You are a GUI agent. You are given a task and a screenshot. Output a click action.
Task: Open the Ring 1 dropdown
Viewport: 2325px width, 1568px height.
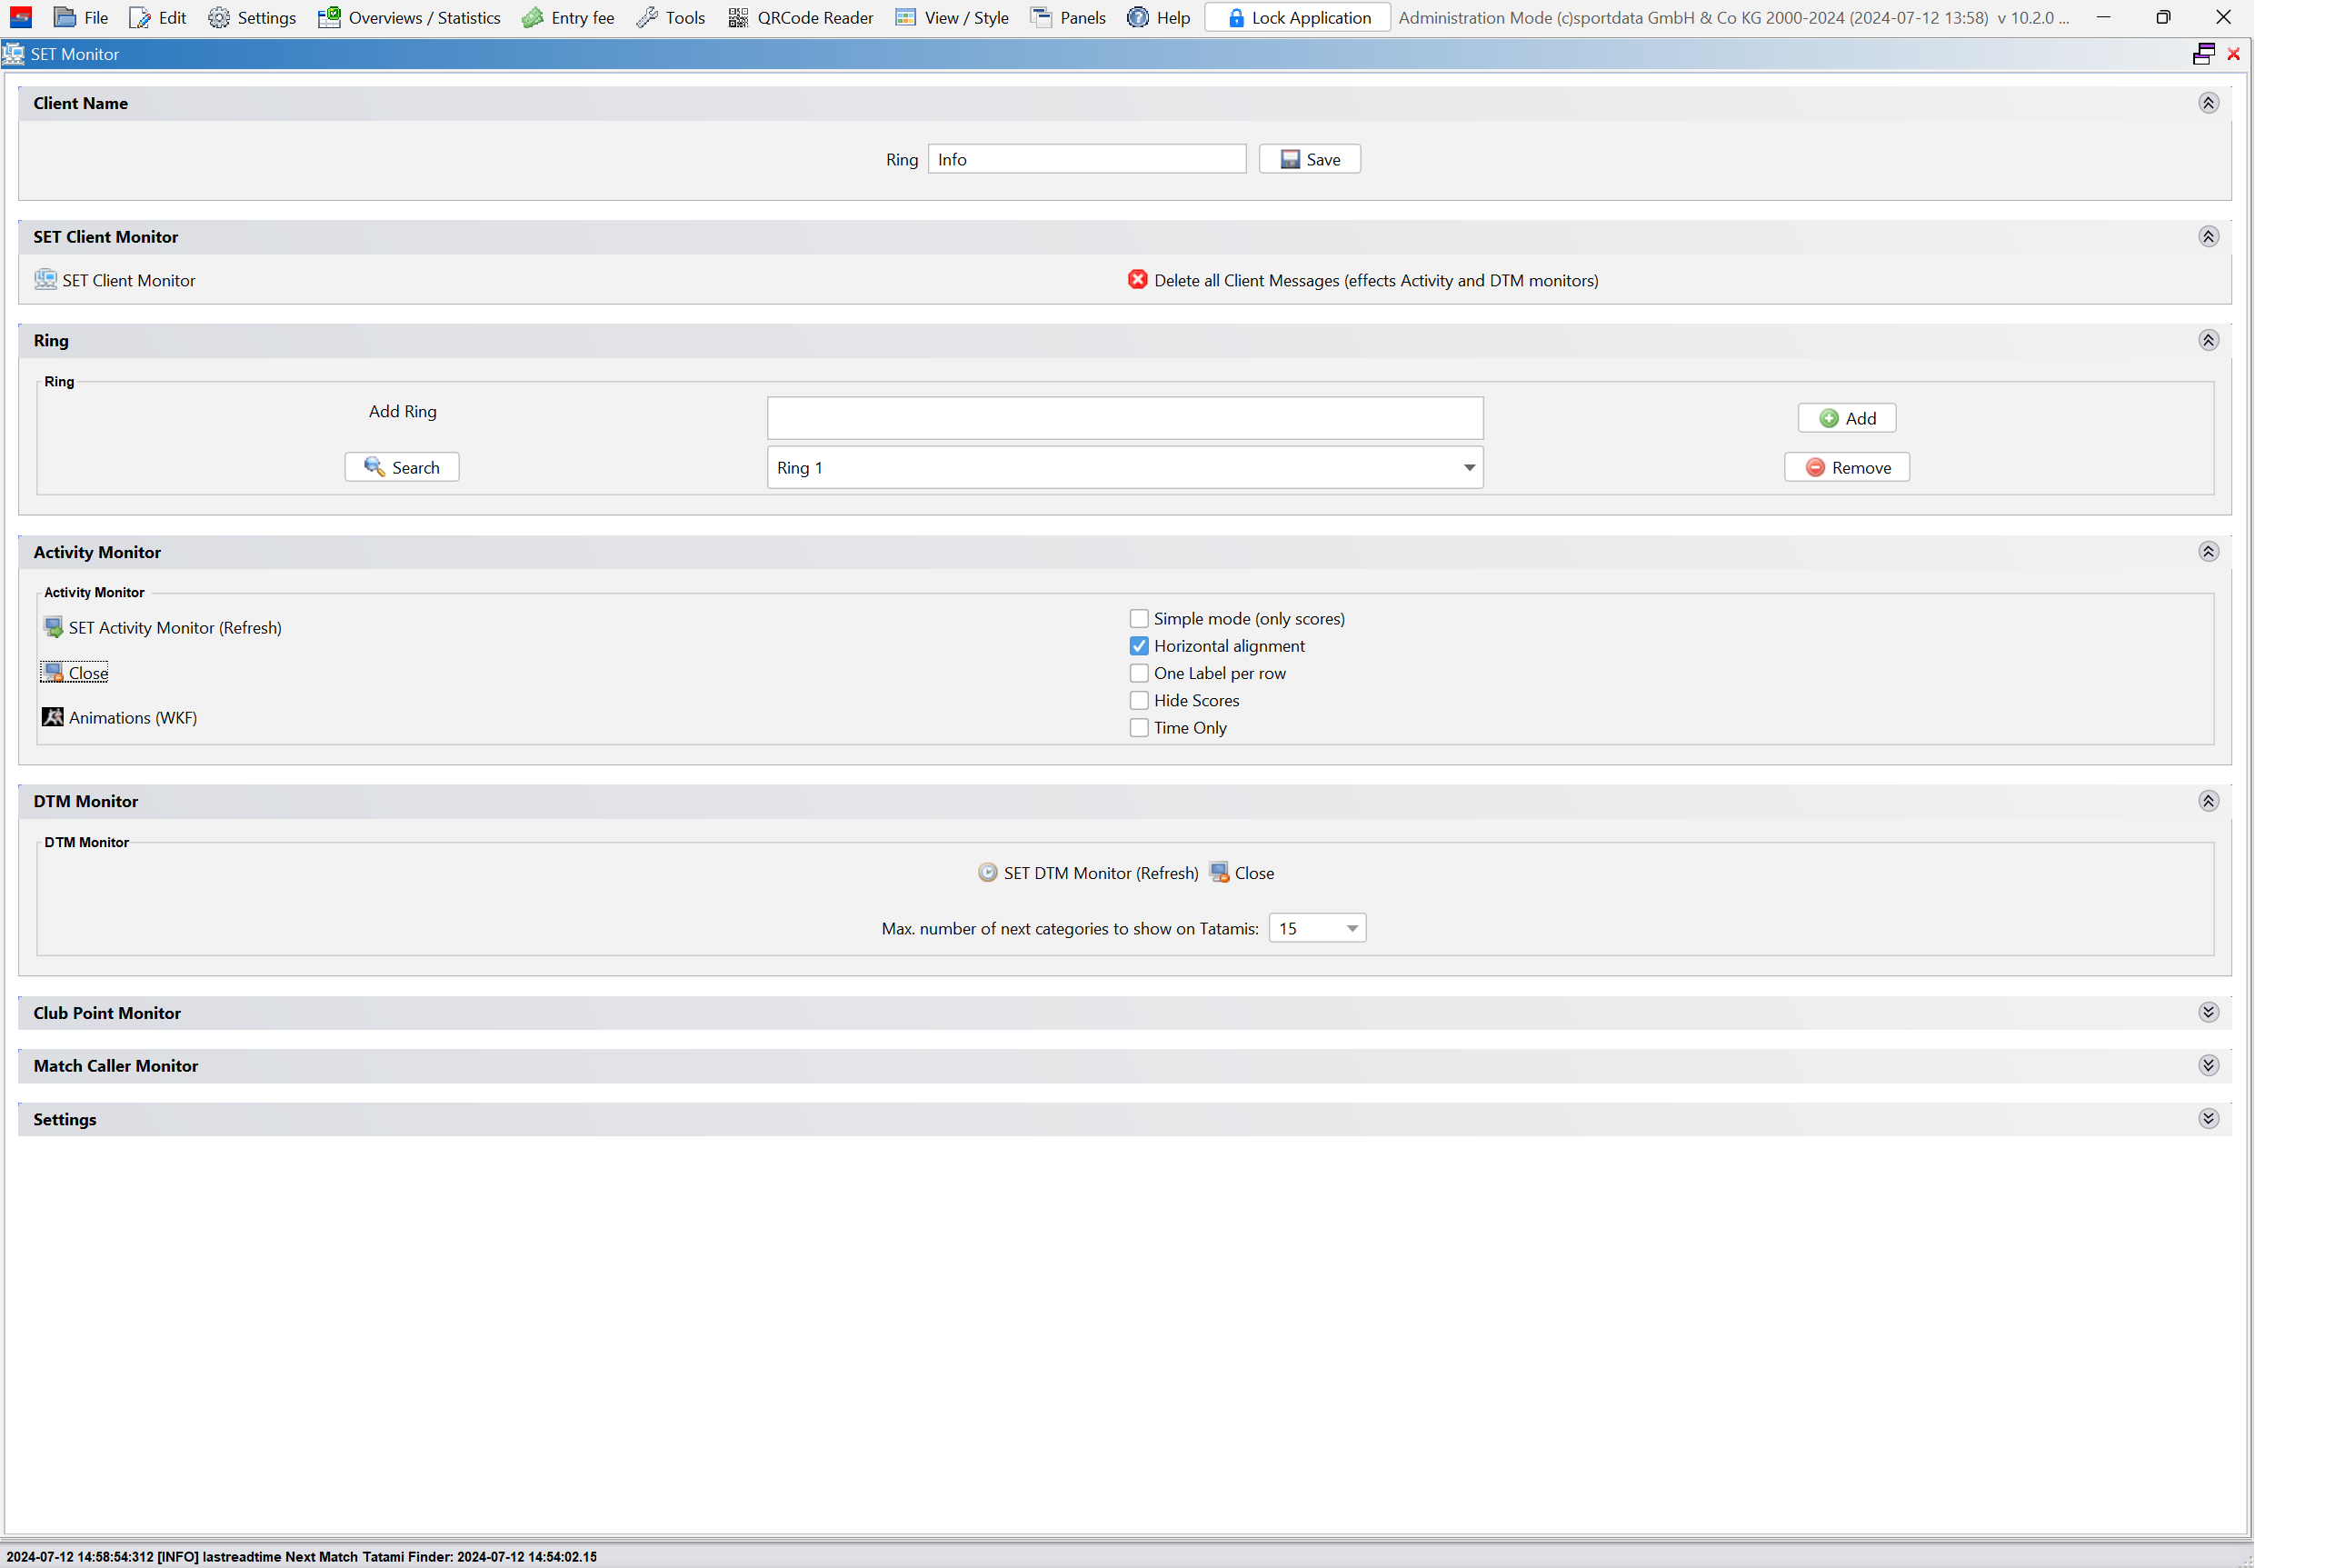(x=1125, y=468)
